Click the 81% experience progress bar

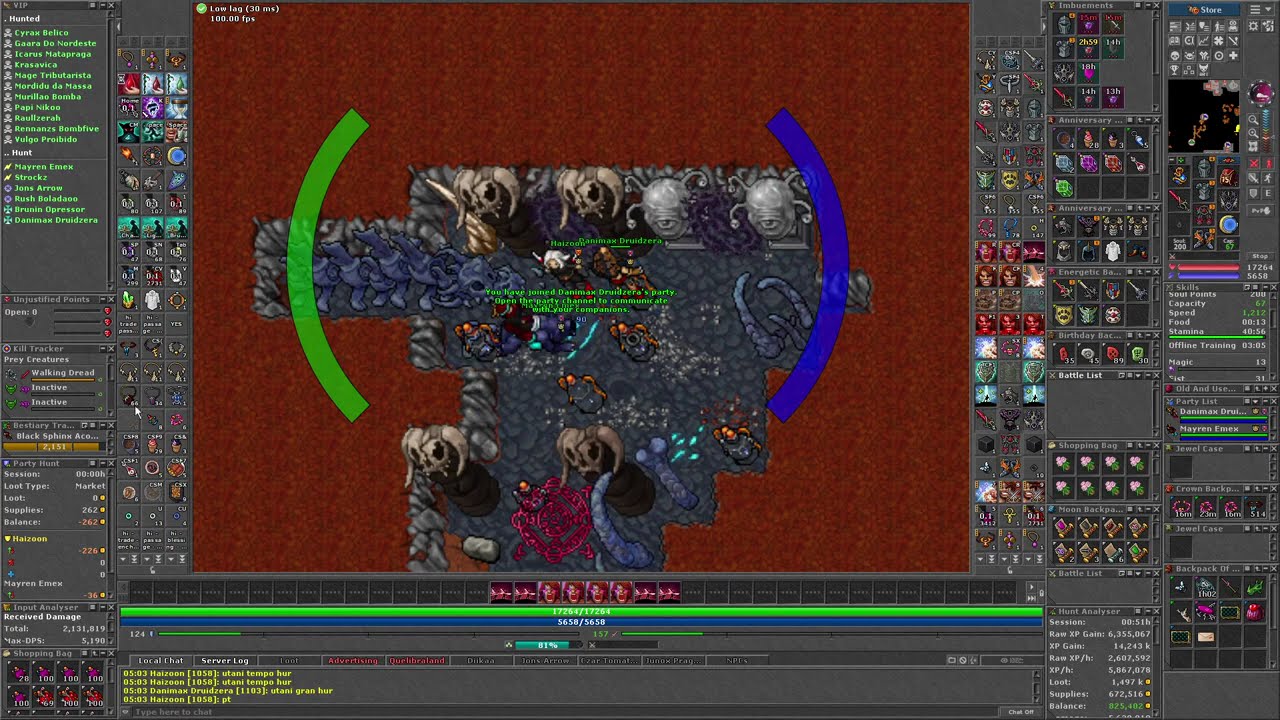[x=549, y=645]
